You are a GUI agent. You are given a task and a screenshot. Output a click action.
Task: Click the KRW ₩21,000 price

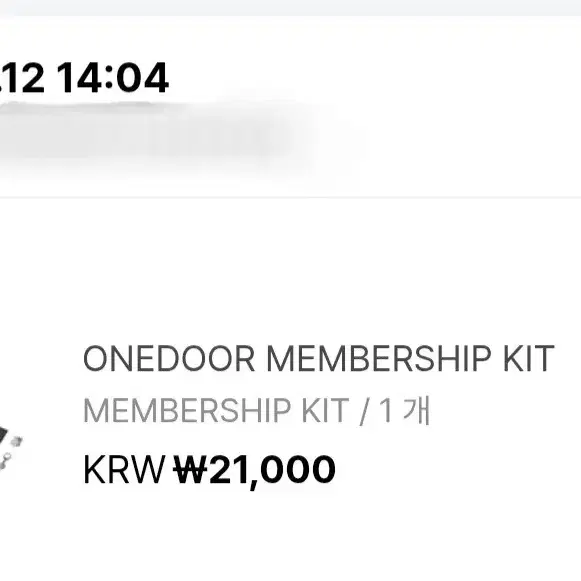point(209,471)
